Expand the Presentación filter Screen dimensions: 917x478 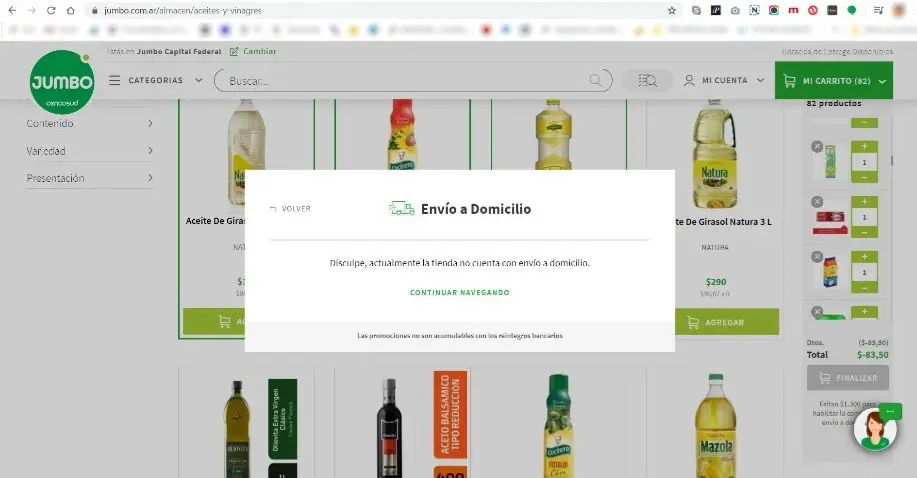click(x=90, y=178)
